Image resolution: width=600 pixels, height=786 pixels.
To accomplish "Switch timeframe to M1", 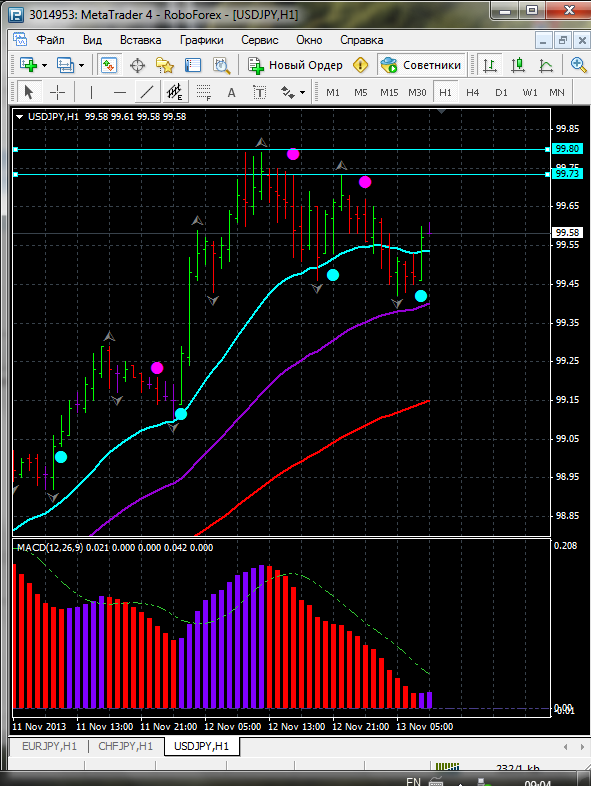I will click(333, 93).
